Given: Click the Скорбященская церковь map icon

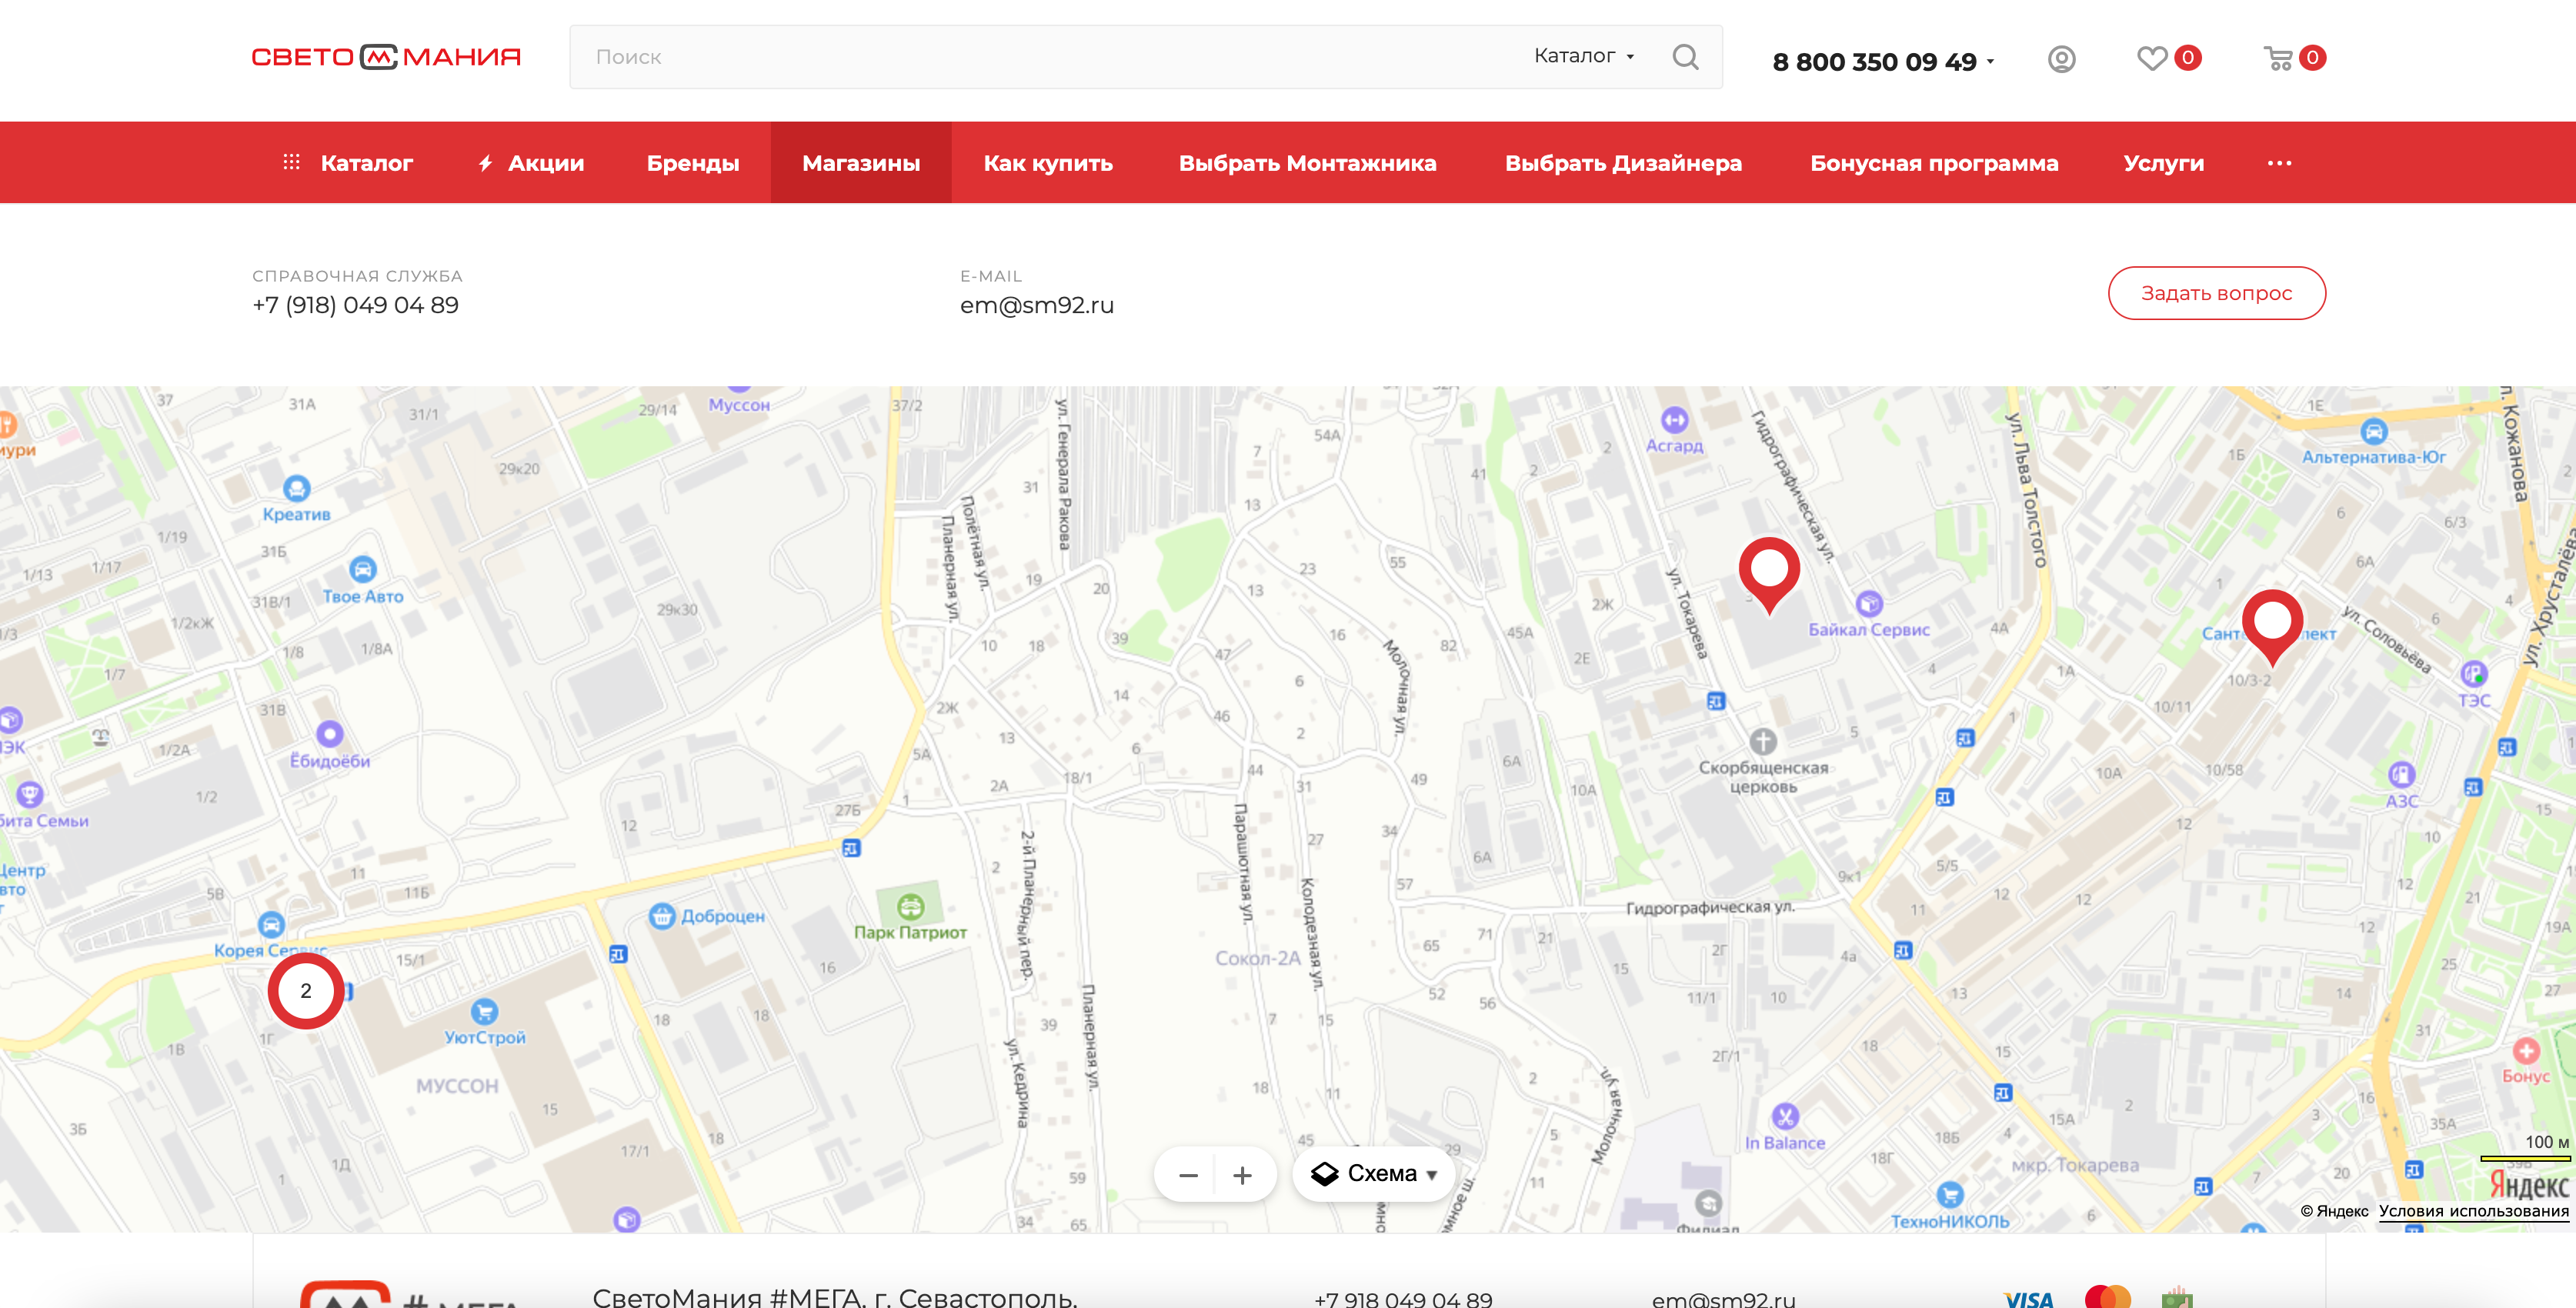Looking at the screenshot, I should point(1763,741).
